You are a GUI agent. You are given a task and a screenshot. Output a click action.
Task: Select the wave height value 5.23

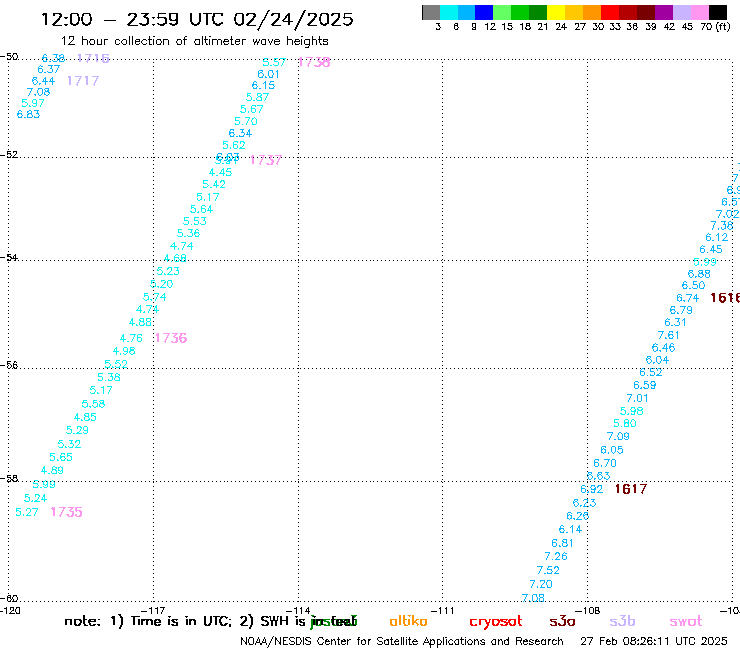click(x=168, y=271)
